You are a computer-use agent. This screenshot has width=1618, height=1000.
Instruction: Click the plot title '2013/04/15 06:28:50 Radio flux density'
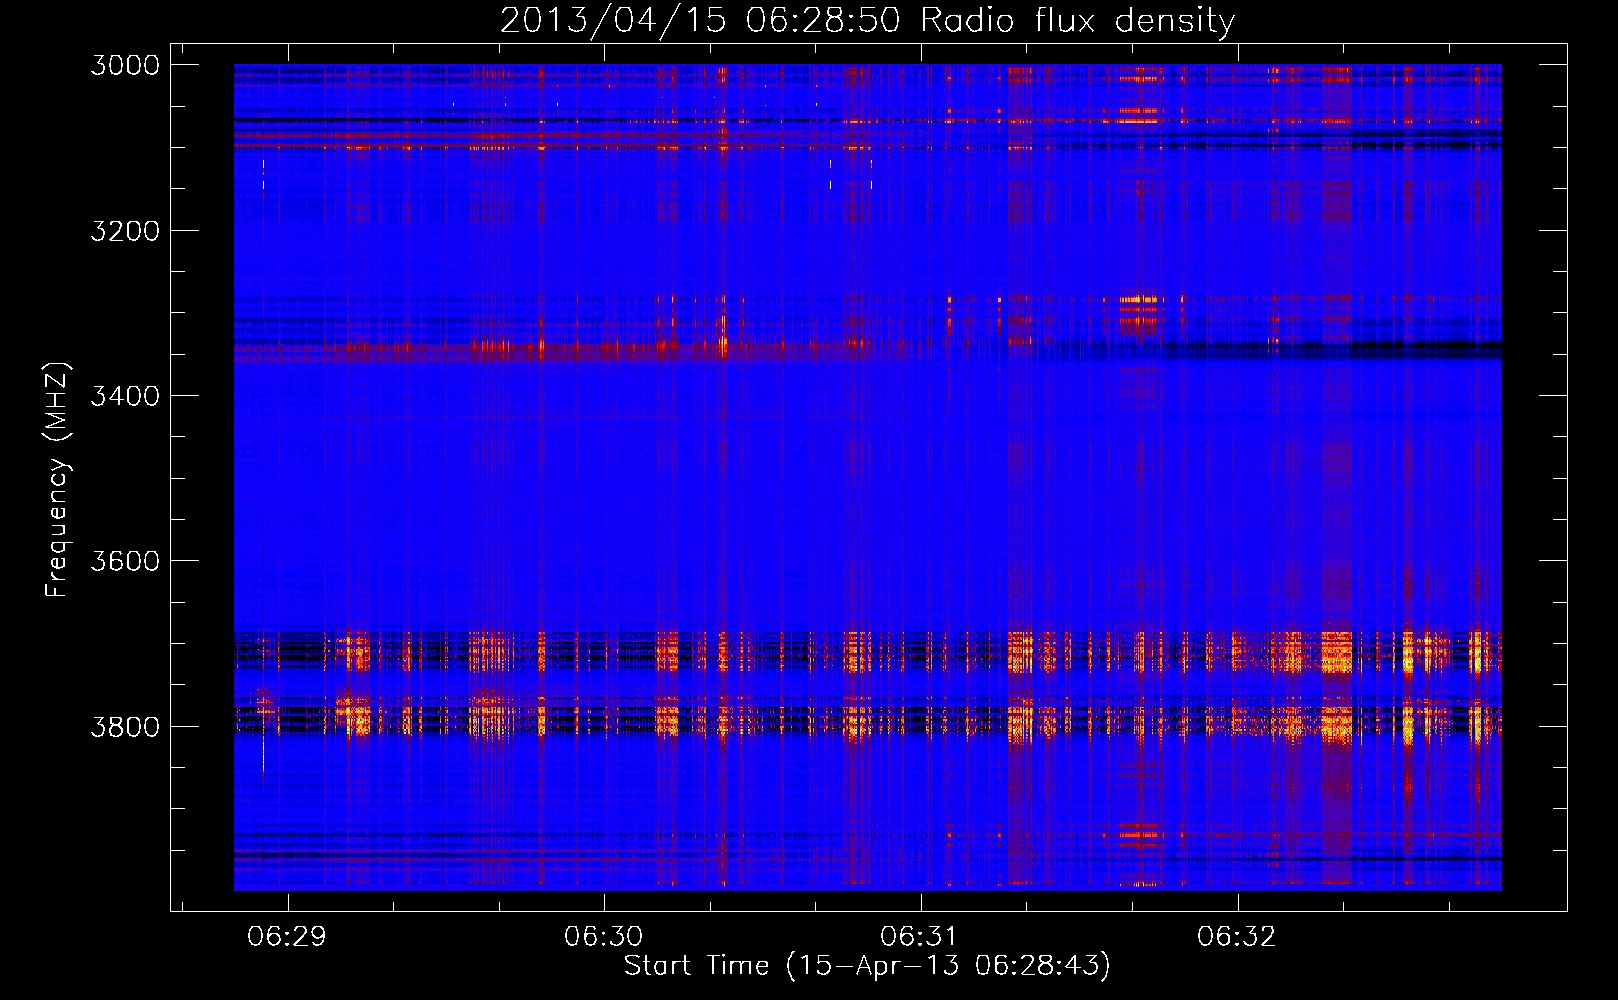867,20
